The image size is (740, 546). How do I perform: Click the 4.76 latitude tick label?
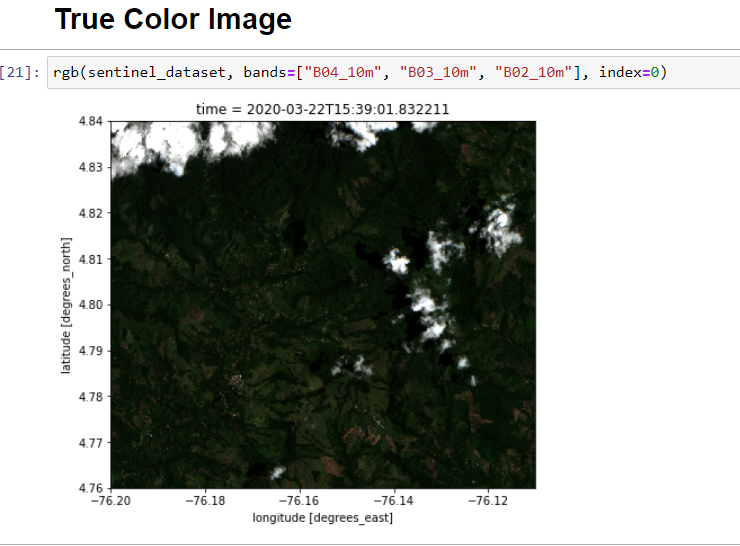[91, 488]
